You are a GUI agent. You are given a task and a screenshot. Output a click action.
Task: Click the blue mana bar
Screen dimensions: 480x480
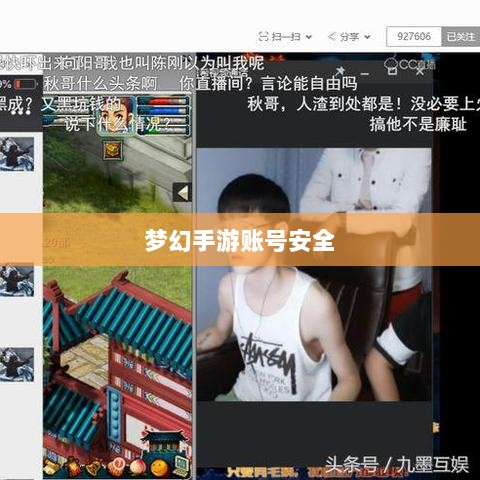click(163, 110)
